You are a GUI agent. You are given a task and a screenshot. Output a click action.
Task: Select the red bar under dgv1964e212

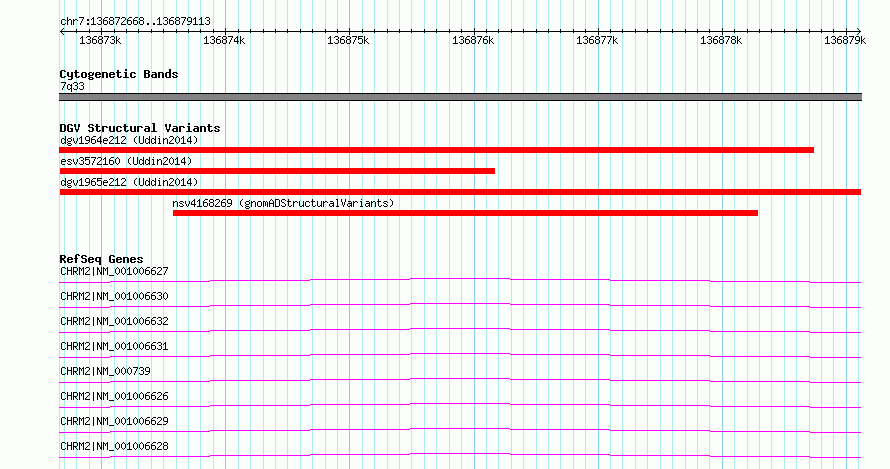[436, 150]
